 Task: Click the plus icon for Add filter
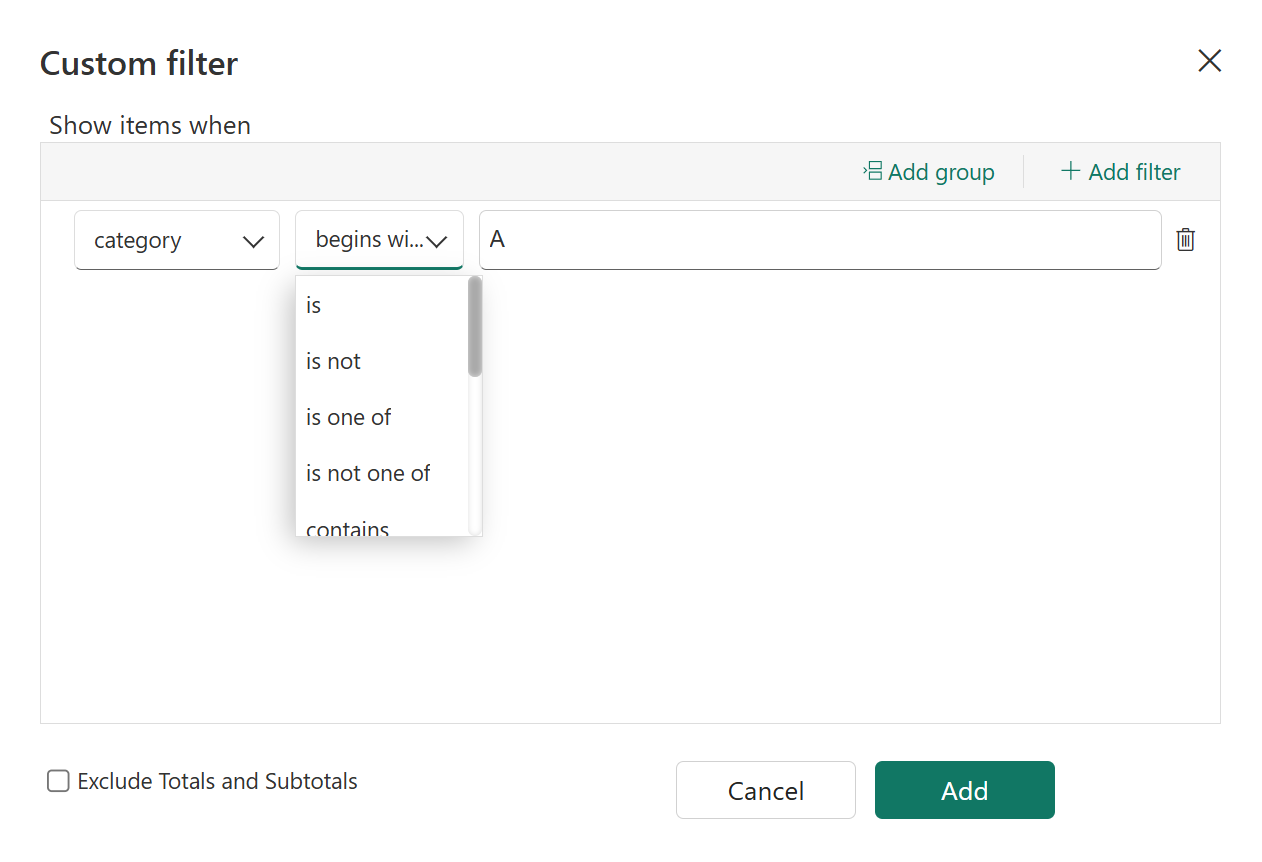coord(1070,172)
